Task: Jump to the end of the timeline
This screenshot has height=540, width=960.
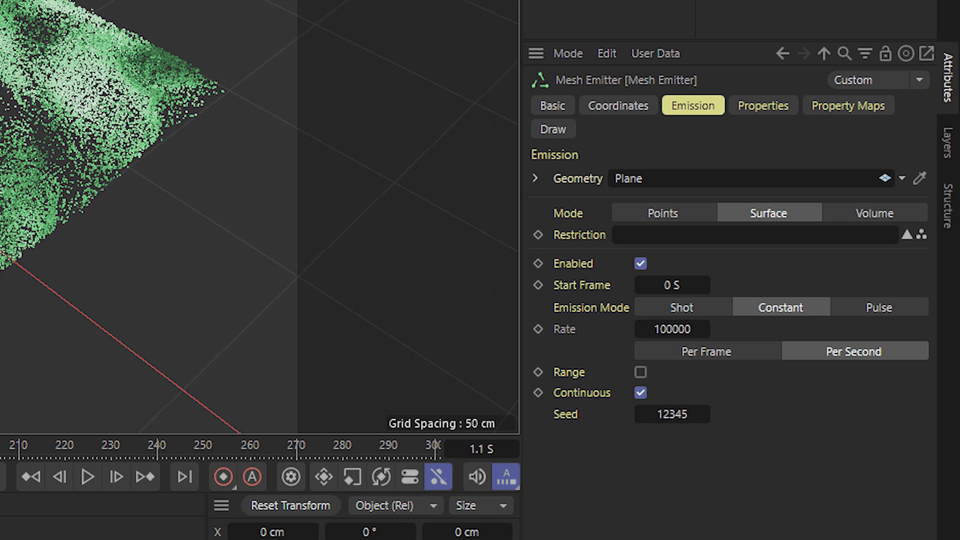Action: pyautogui.click(x=184, y=476)
